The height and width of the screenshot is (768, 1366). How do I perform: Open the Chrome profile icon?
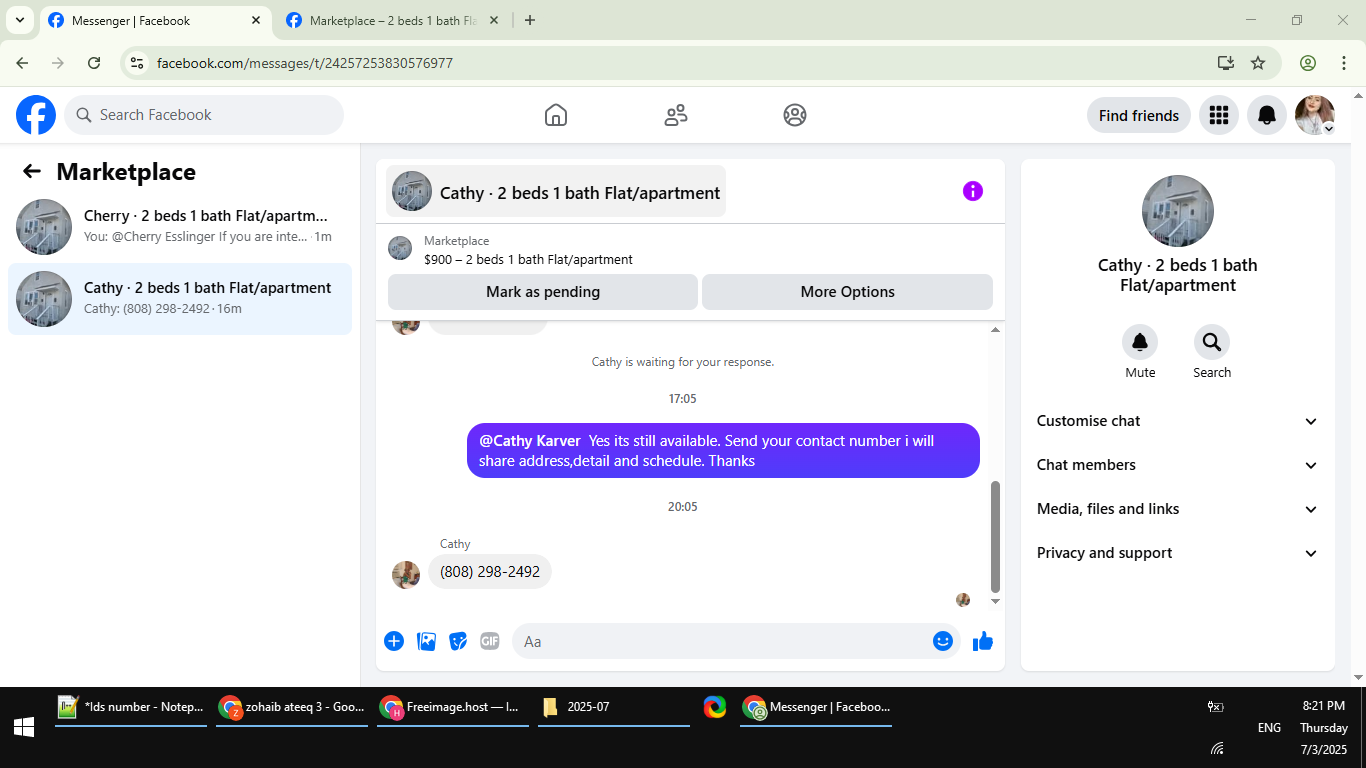(x=1308, y=63)
